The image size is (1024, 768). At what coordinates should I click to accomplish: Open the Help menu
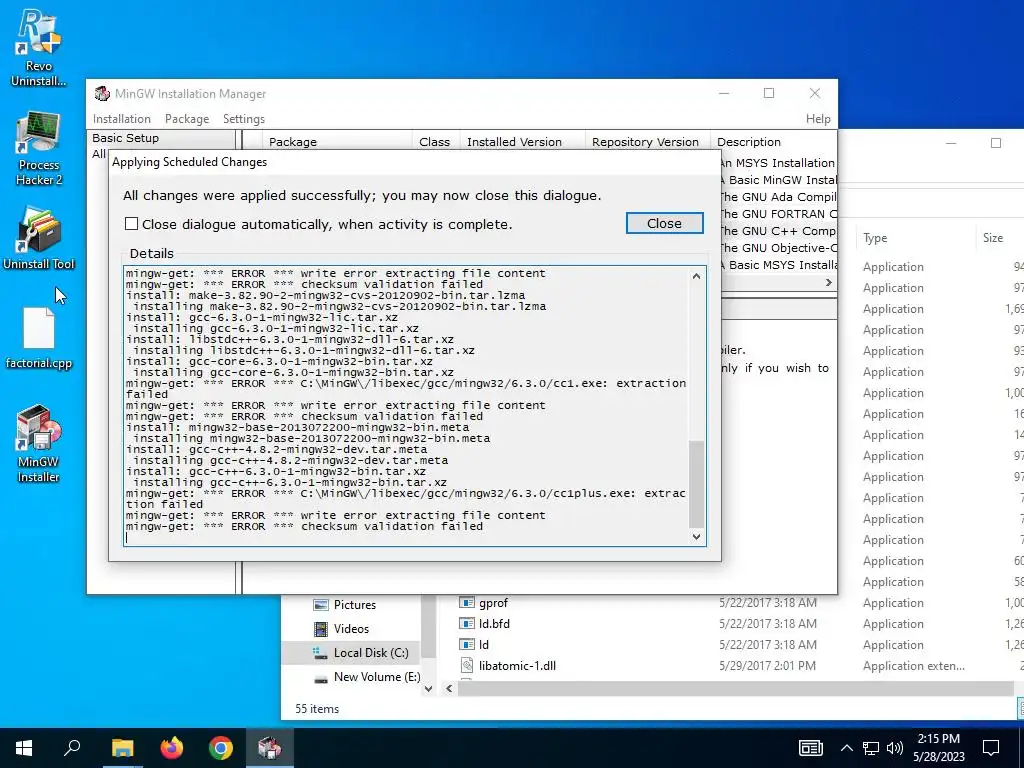(818, 119)
